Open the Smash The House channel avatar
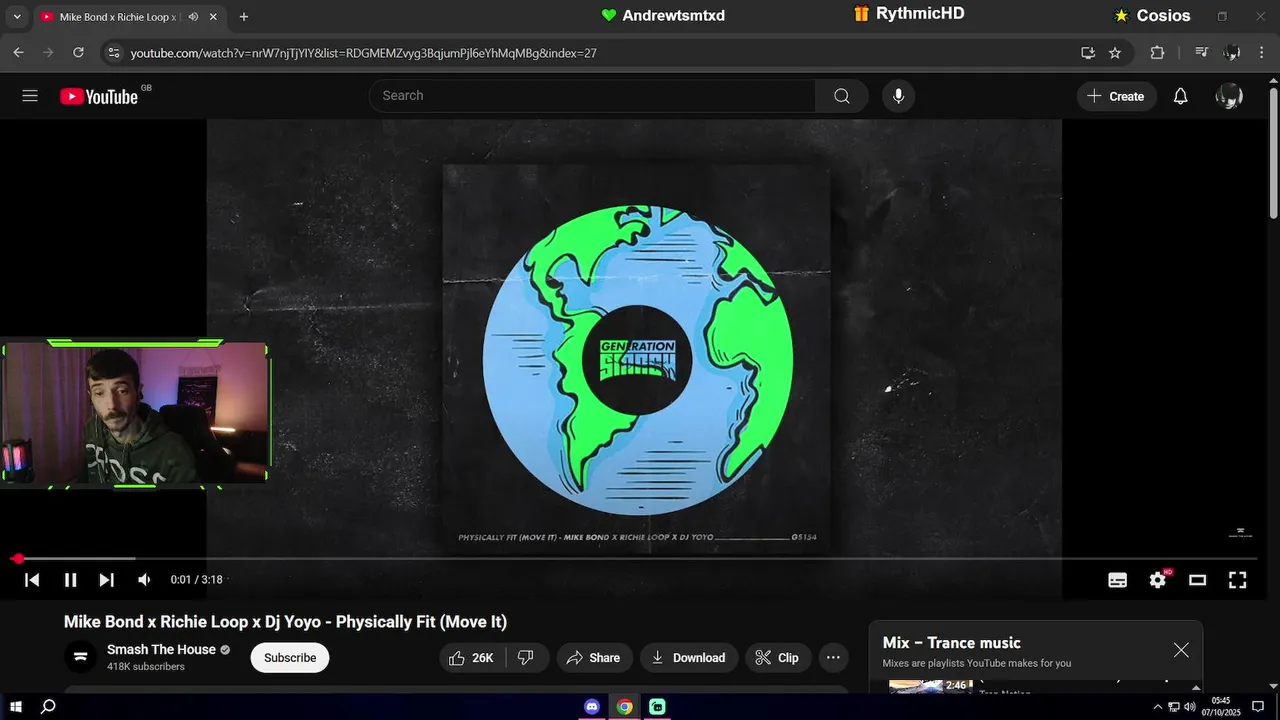 pyautogui.click(x=81, y=657)
